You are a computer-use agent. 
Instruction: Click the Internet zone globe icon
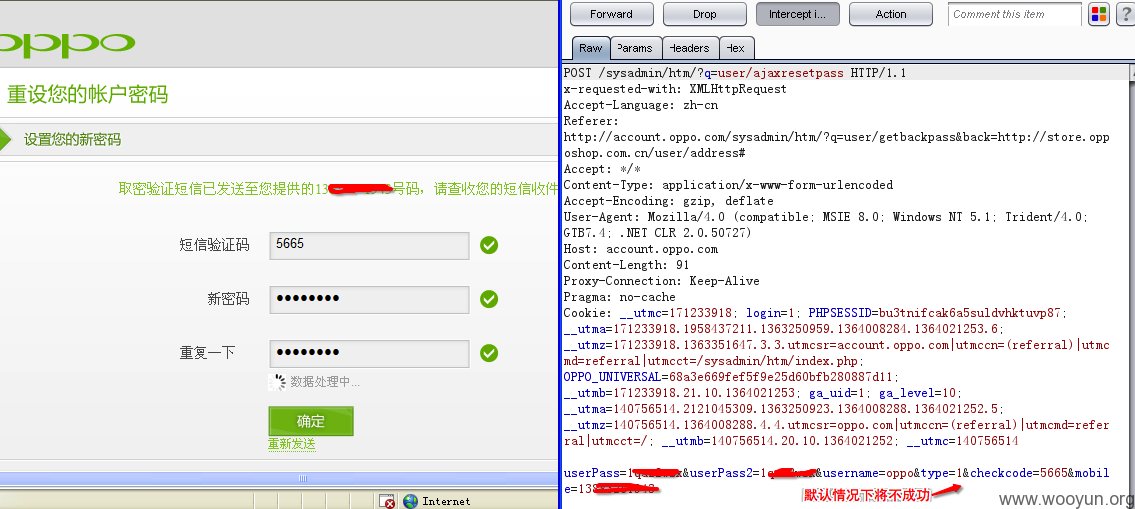click(410, 501)
